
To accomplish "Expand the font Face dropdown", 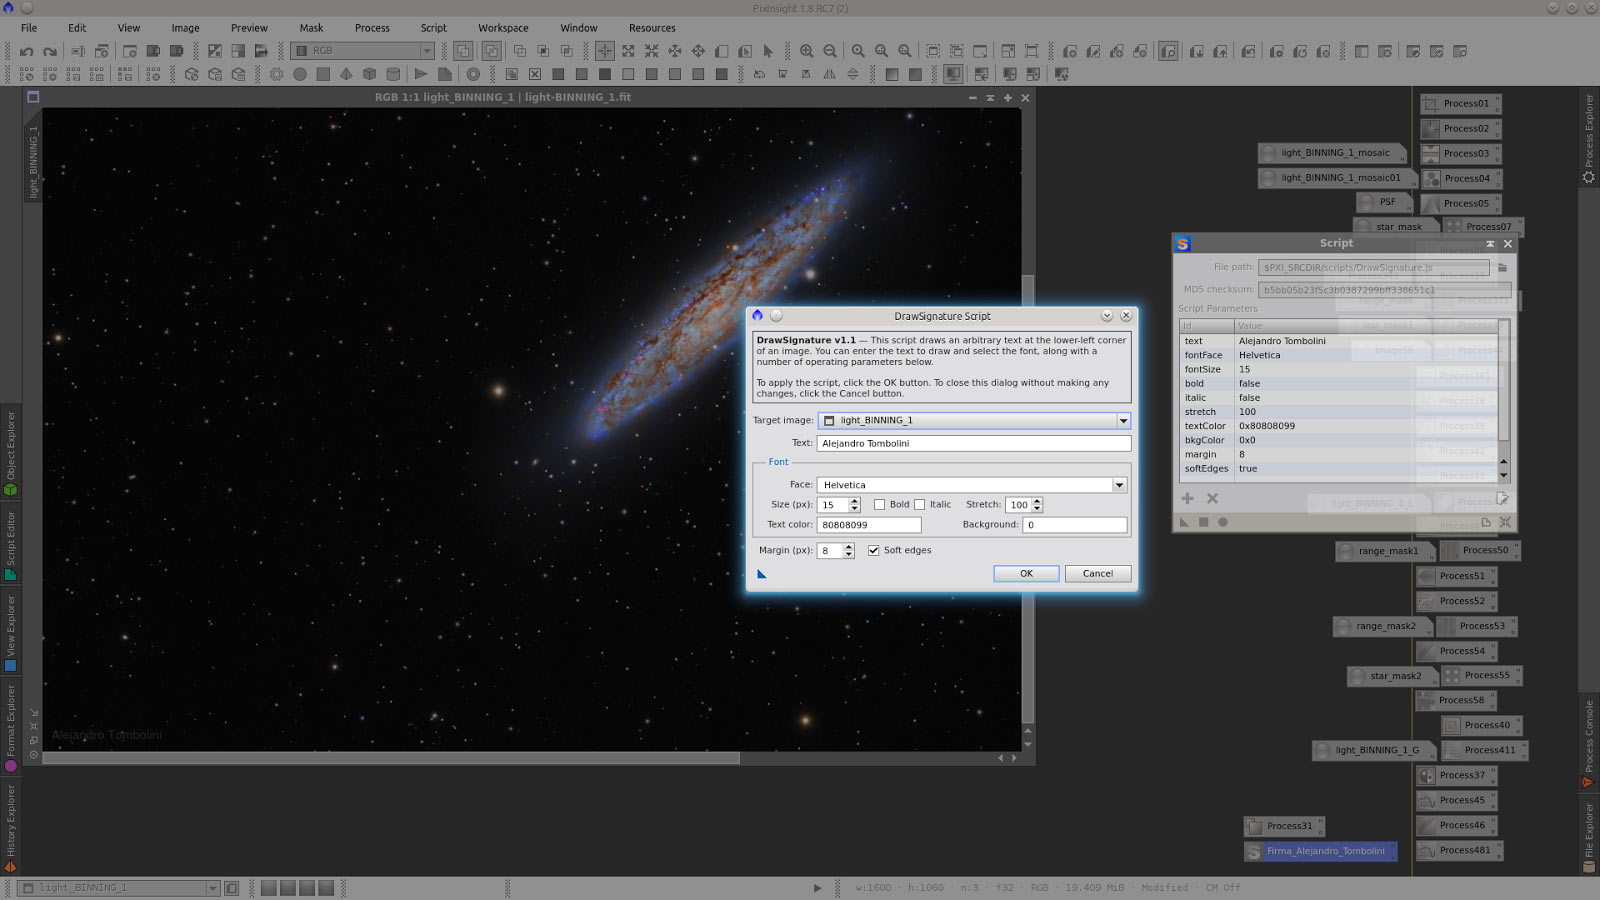I will coord(1119,485).
